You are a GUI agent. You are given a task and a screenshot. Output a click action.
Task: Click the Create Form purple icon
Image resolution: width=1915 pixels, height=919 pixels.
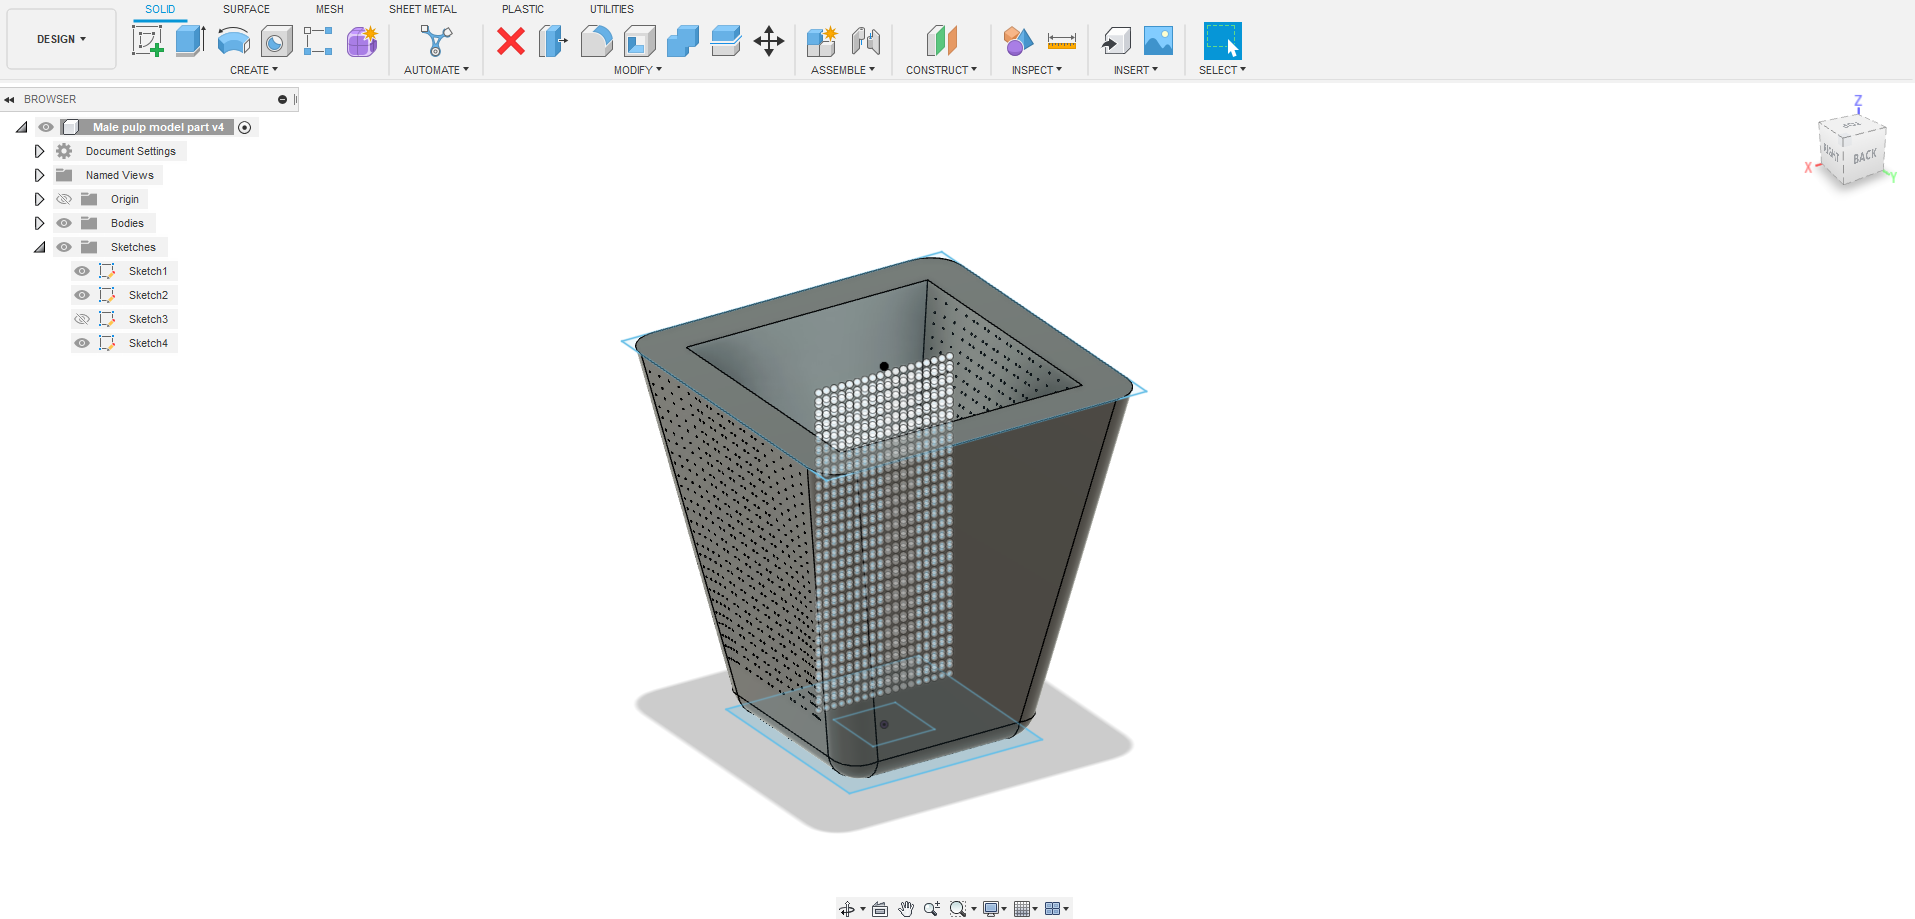click(x=362, y=41)
